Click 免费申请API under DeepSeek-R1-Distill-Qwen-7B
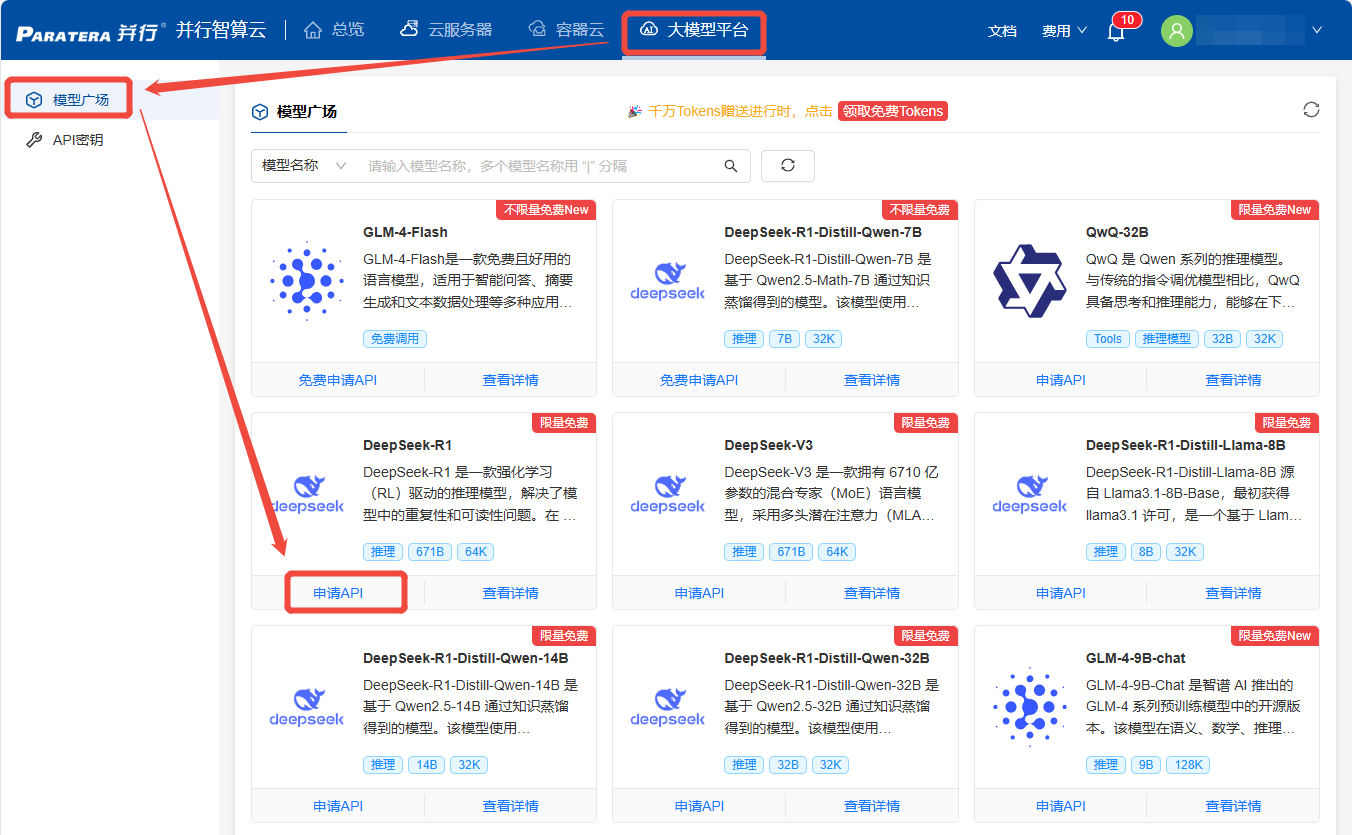Screen dimensions: 1352x835 tap(699, 380)
